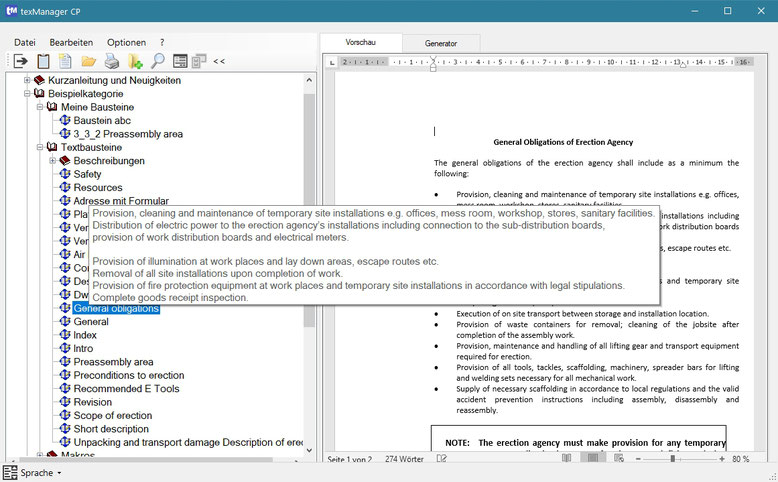Select the highlighted General obligations item

coord(116,308)
